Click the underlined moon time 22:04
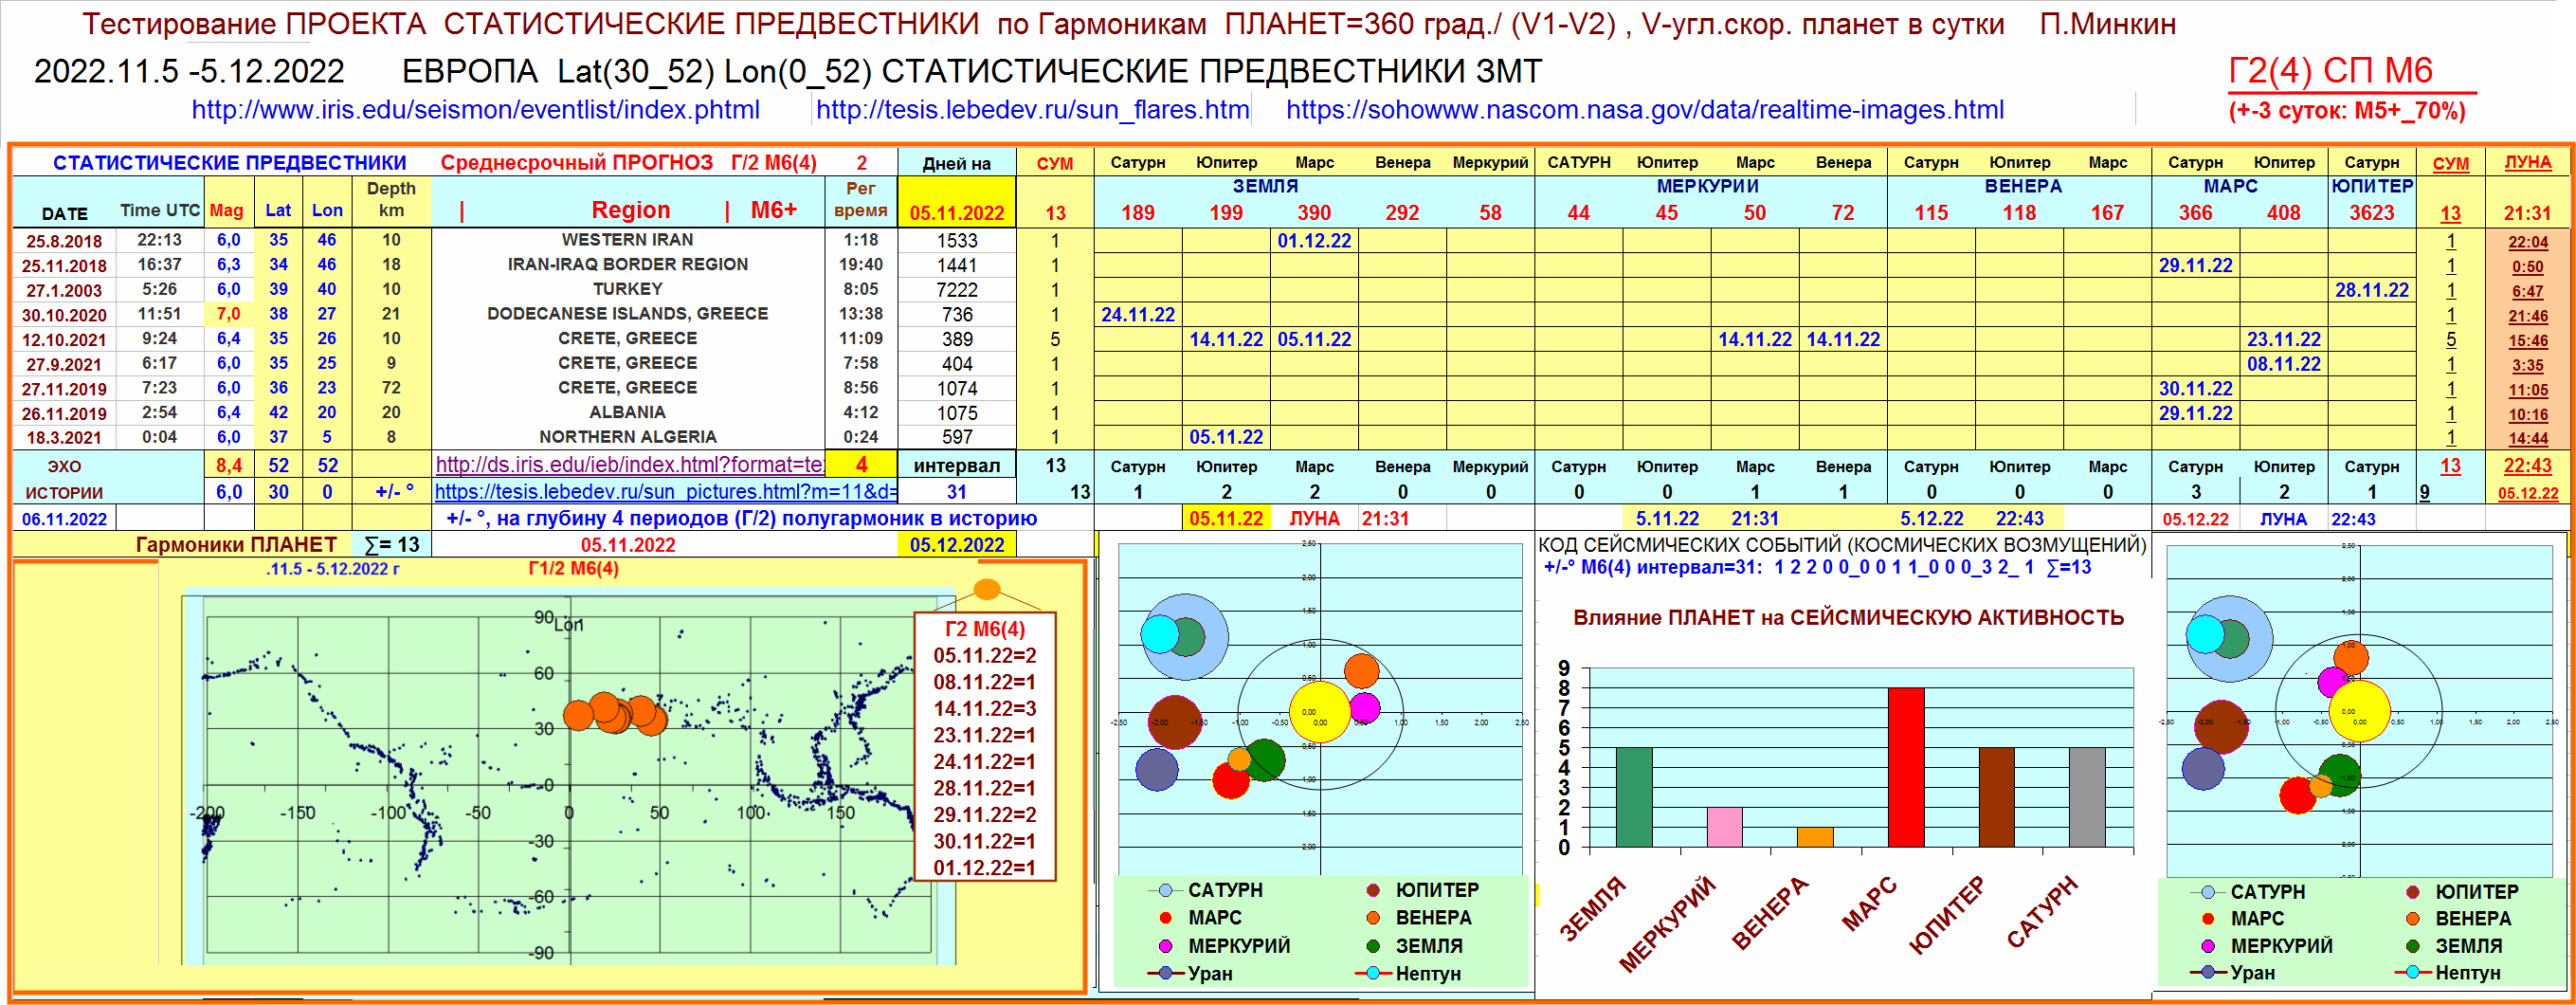2576x1005 pixels. pyautogui.click(x=2527, y=242)
